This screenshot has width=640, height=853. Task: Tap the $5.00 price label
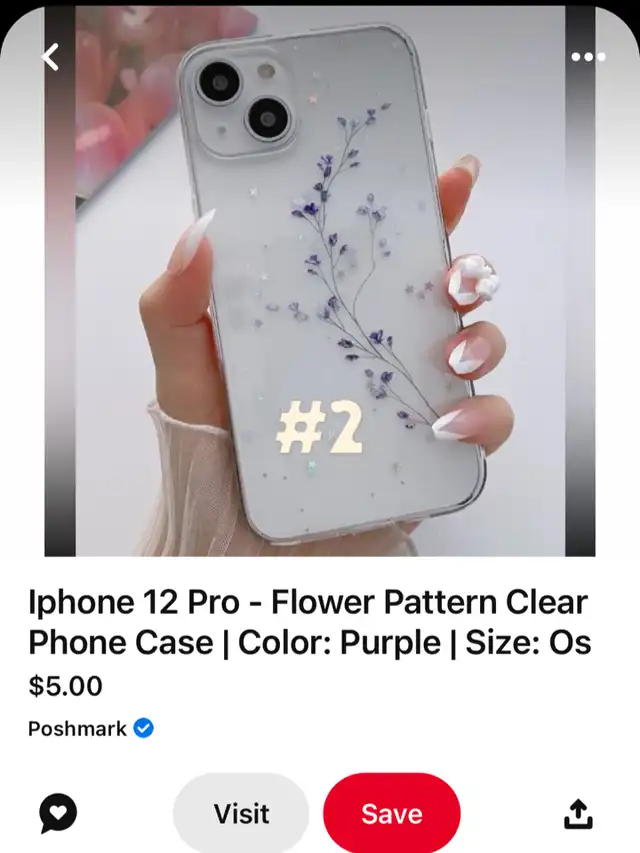tap(65, 685)
